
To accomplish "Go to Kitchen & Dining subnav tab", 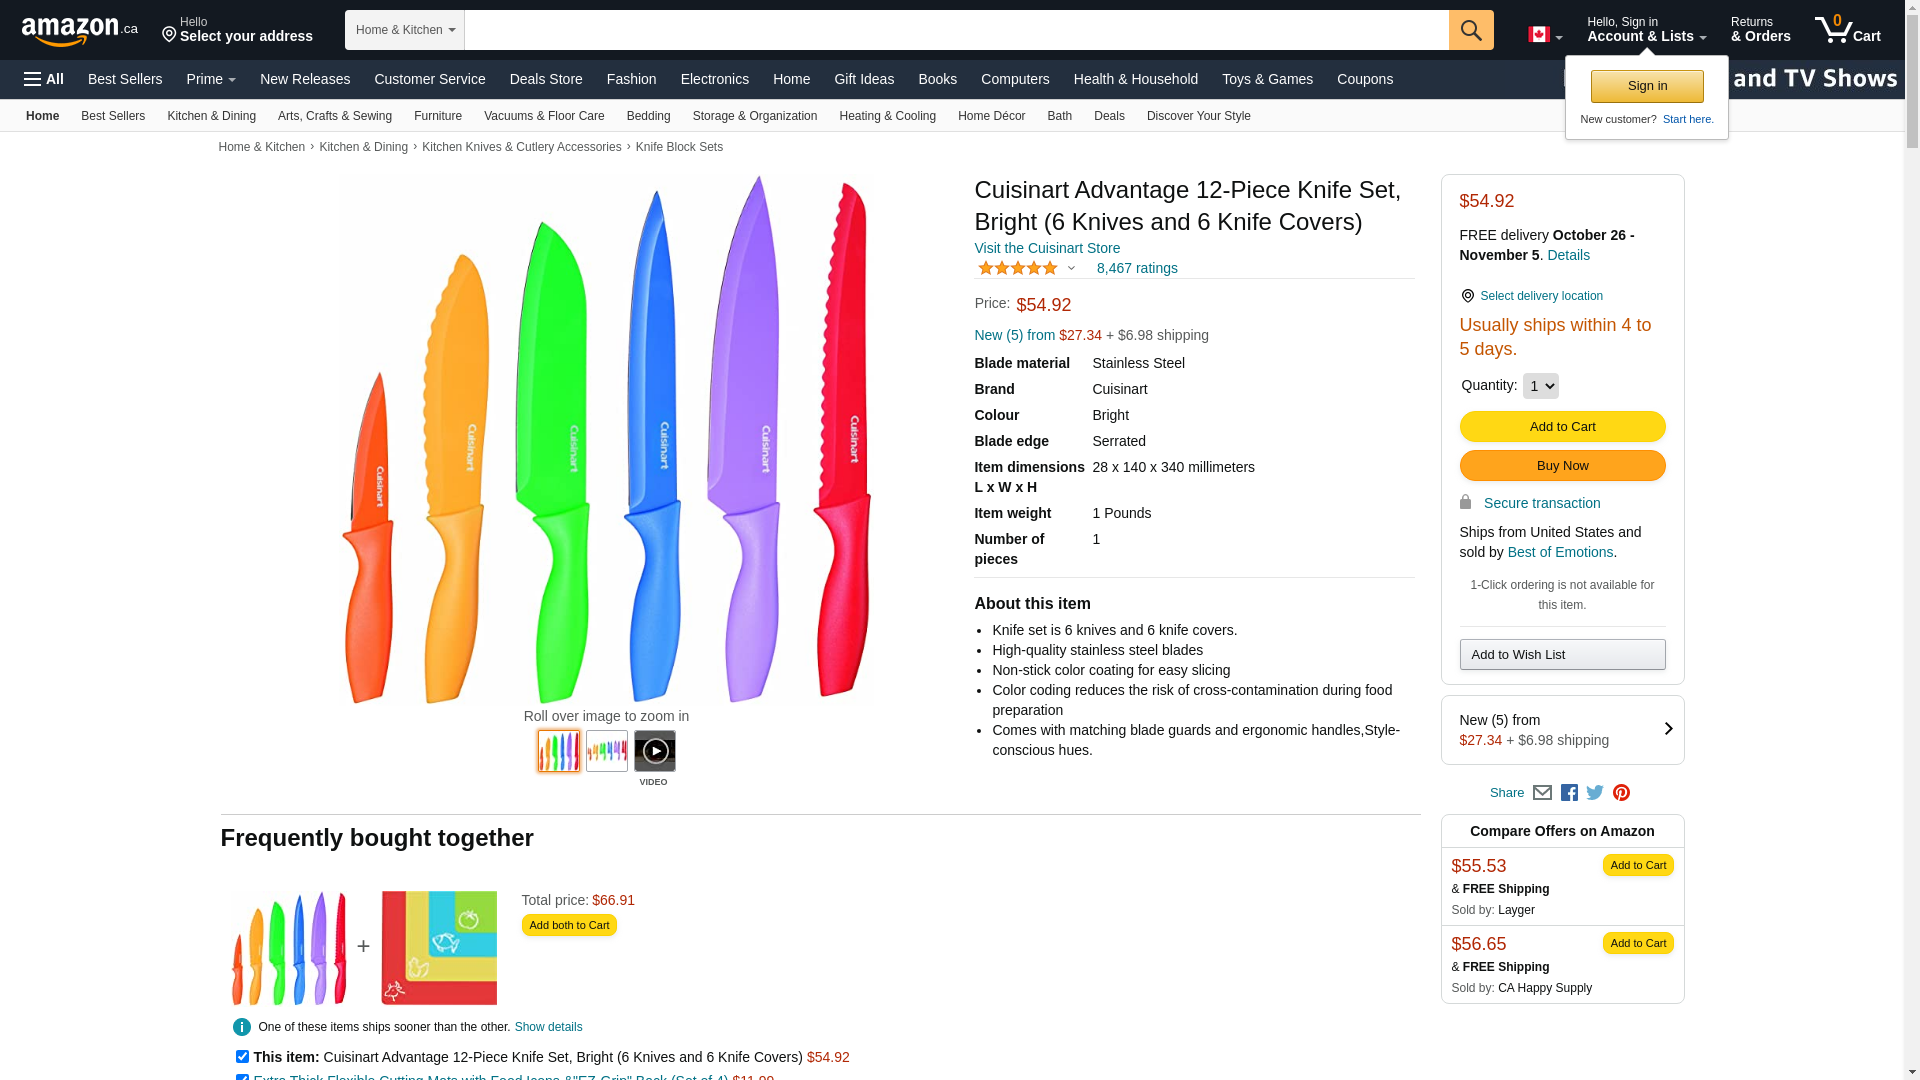I will [211, 116].
